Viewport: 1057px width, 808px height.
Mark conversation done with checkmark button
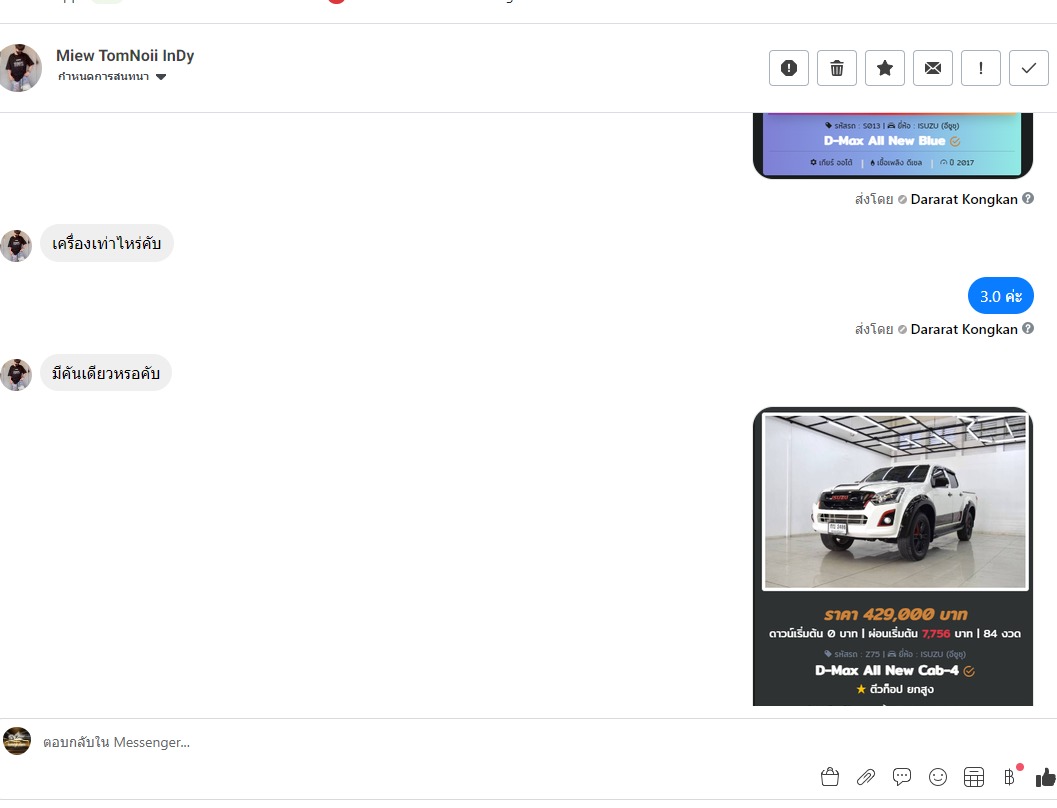[x=1029, y=68]
